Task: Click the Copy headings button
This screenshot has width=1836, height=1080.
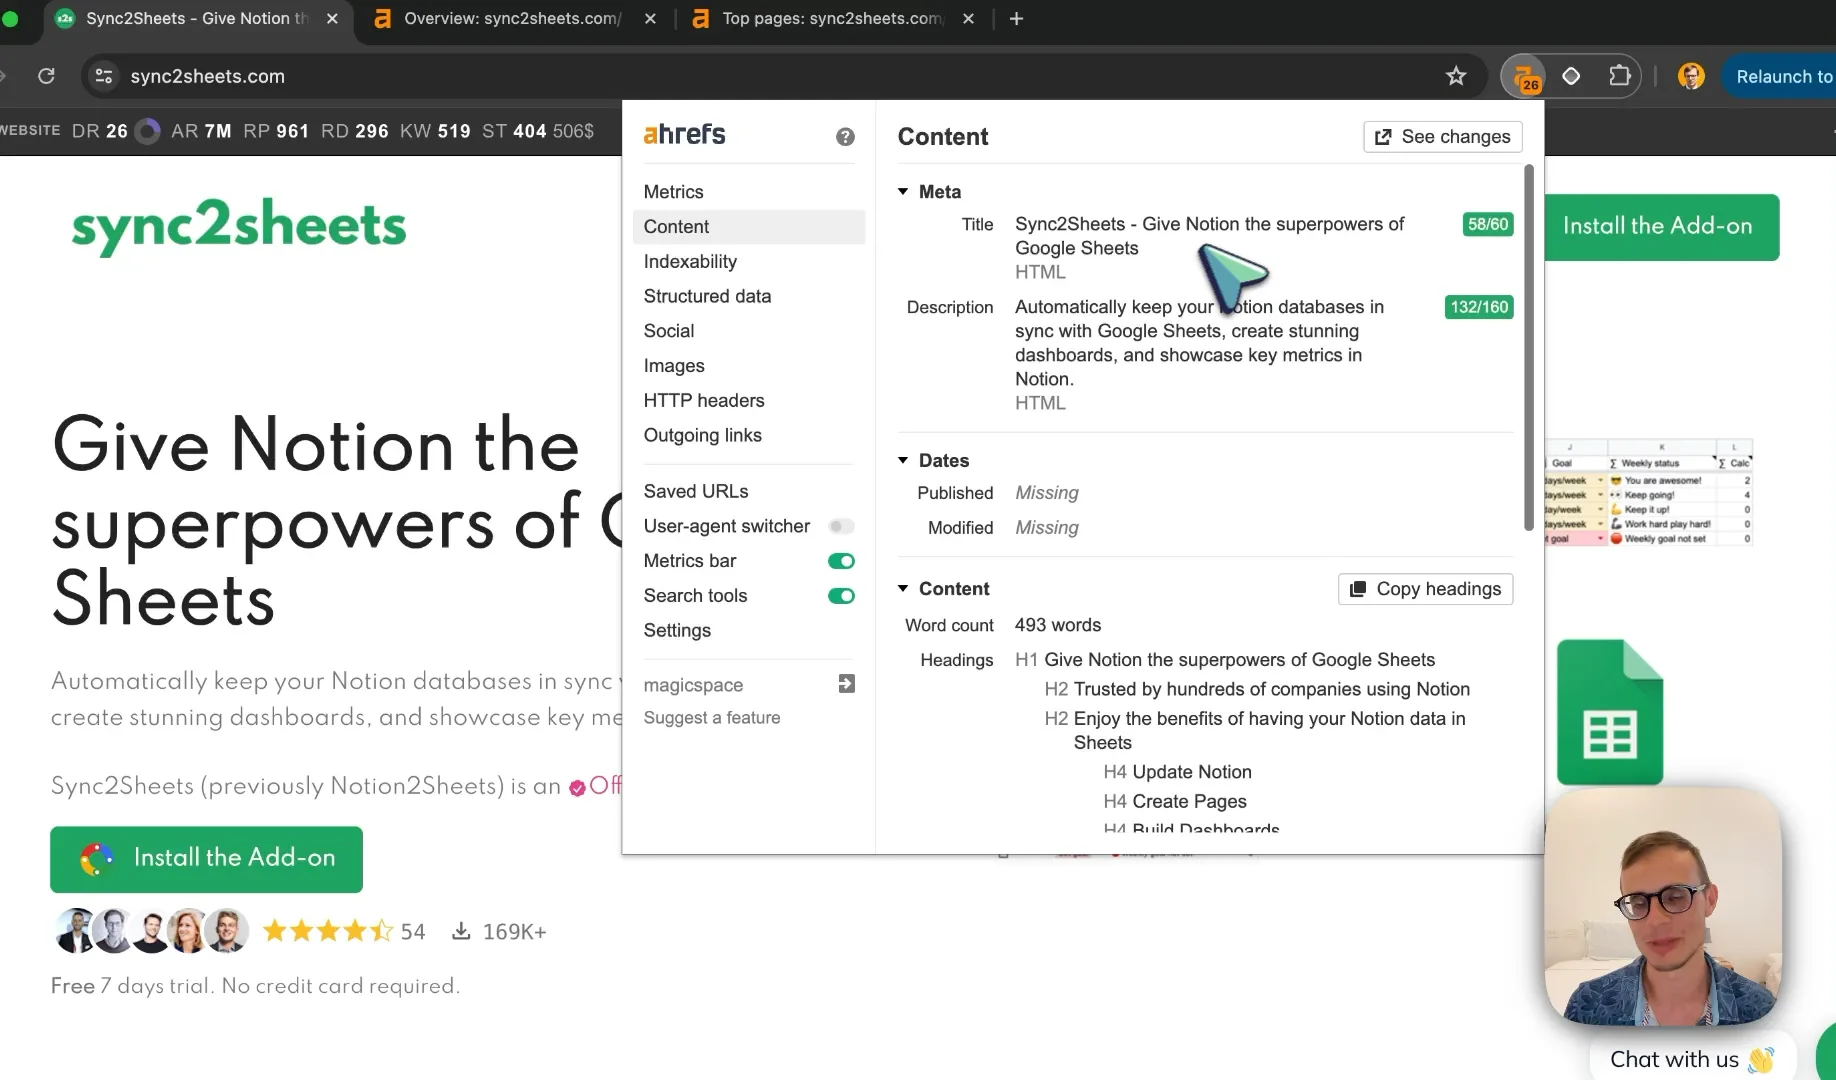Action: [x=1425, y=589]
